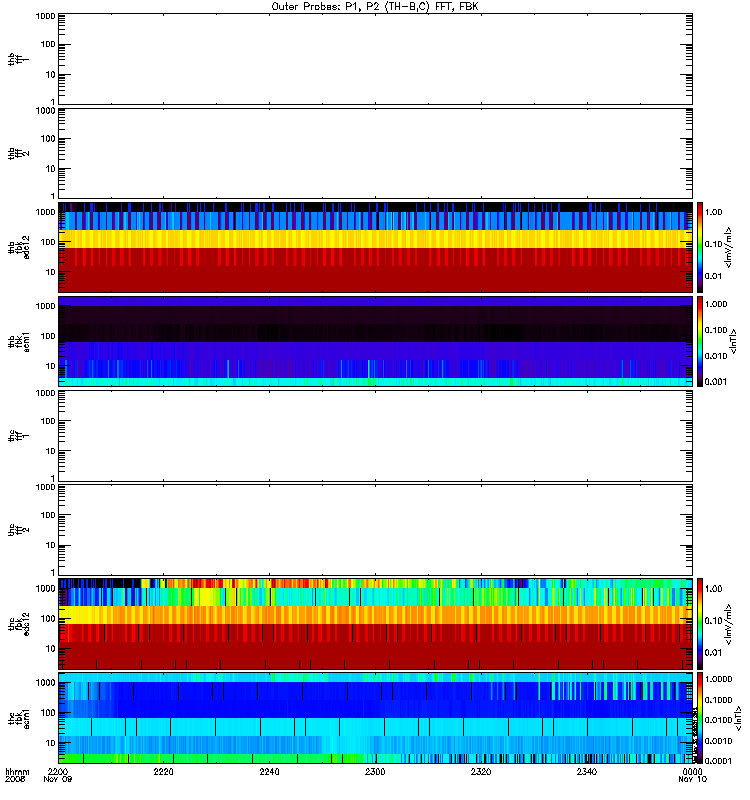Image resolution: width=750 pixels, height=800 pixels.
Task: Click the '<|mV/m|>' units label beside thb edc12
Action: click(729, 247)
